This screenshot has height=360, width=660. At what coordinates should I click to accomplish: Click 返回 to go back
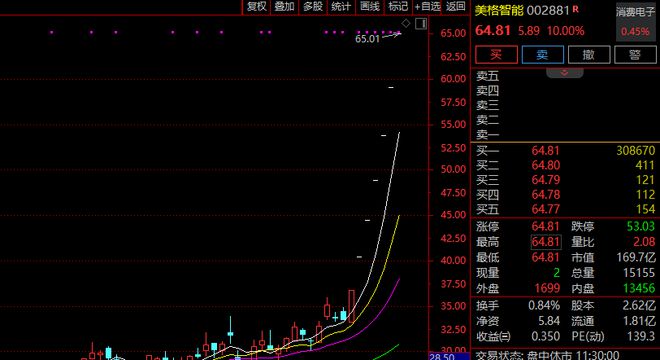click(456, 7)
